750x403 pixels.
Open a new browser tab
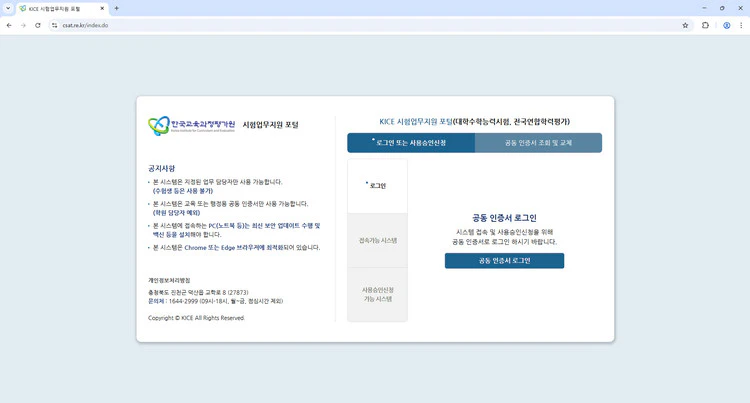tap(116, 8)
